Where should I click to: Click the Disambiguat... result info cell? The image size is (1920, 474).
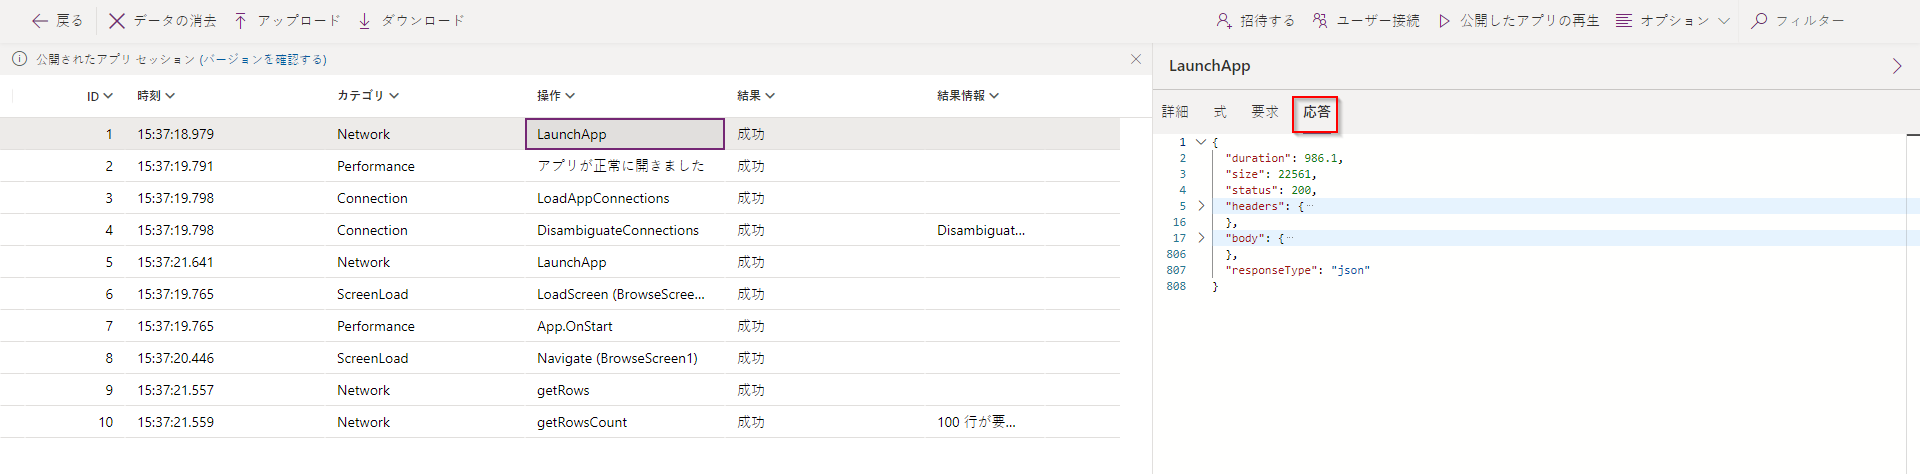pyautogui.click(x=981, y=230)
